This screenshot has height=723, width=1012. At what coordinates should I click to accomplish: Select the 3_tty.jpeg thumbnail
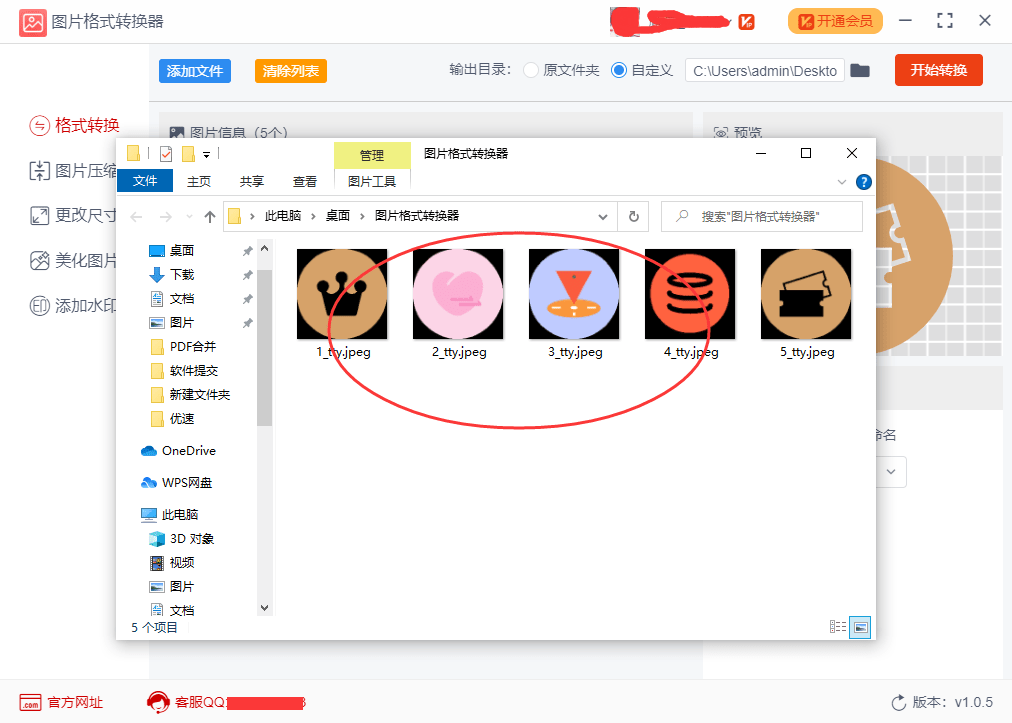pos(573,293)
